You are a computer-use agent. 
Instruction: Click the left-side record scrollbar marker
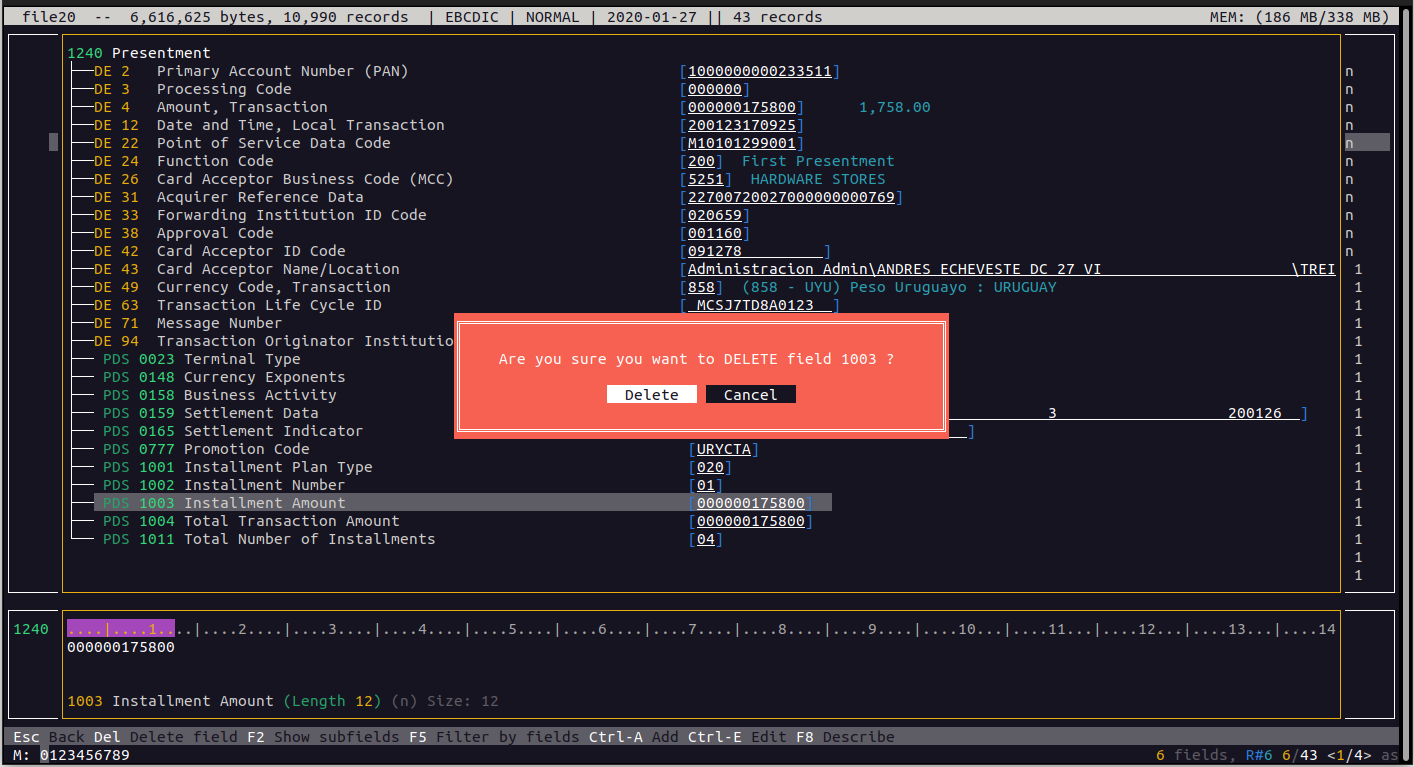coord(53,142)
